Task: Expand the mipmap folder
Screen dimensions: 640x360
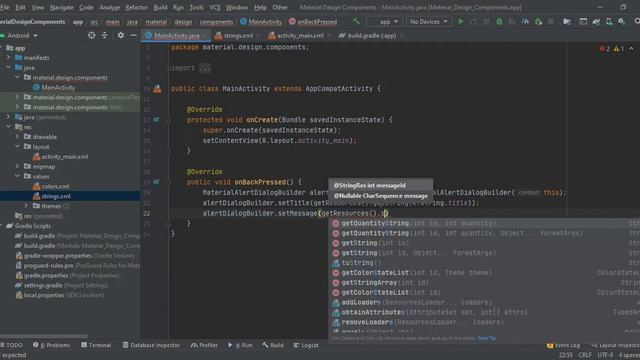Action: [17, 166]
